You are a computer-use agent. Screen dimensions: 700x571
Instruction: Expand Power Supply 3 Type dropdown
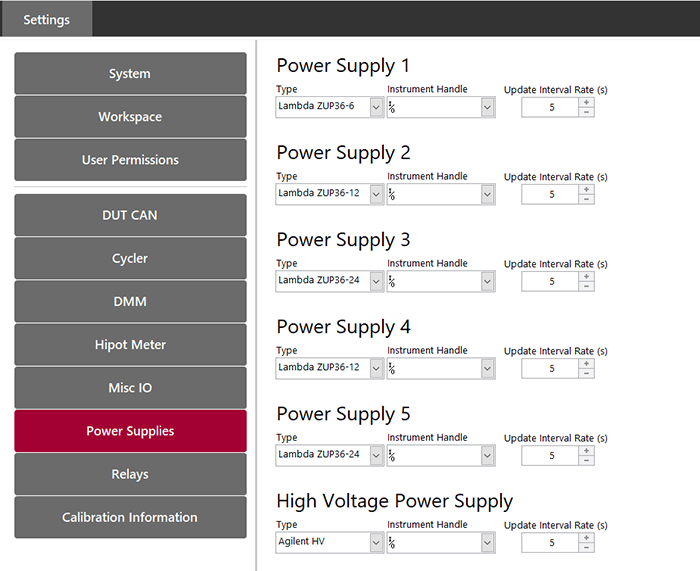pyautogui.click(x=376, y=281)
